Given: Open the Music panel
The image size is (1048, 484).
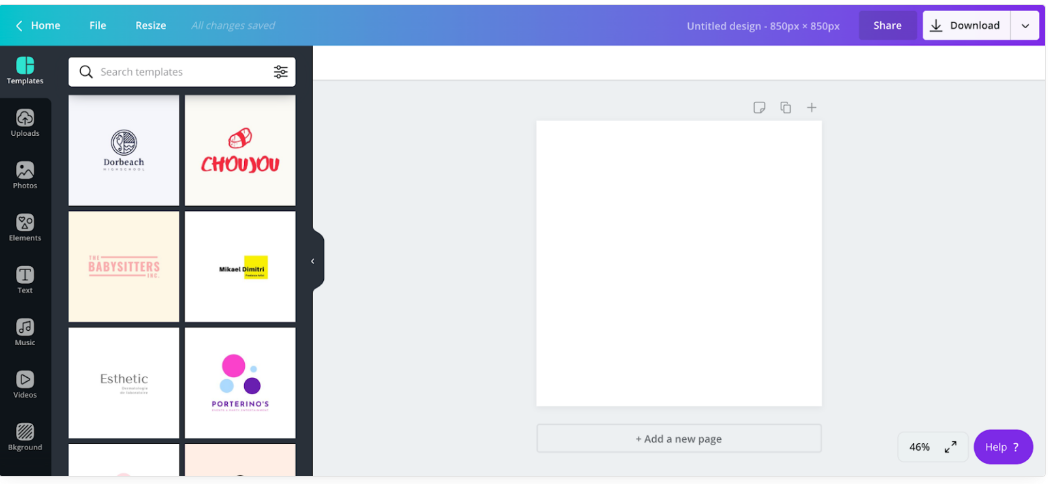Looking at the screenshot, I should pyautogui.click(x=25, y=332).
